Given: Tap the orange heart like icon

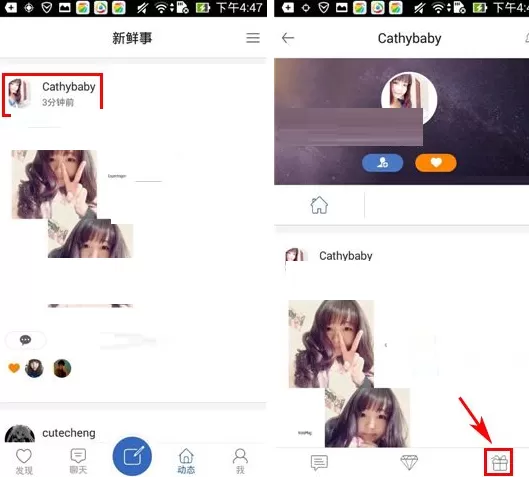Looking at the screenshot, I should click(14, 368).
